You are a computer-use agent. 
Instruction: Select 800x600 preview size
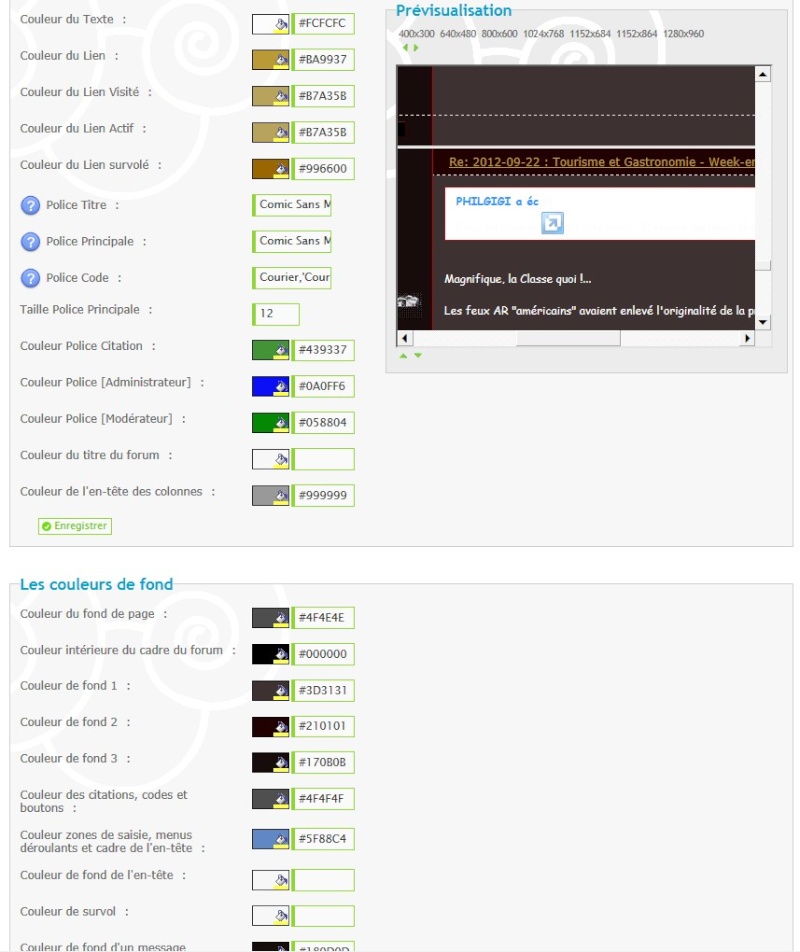point(500,34)
